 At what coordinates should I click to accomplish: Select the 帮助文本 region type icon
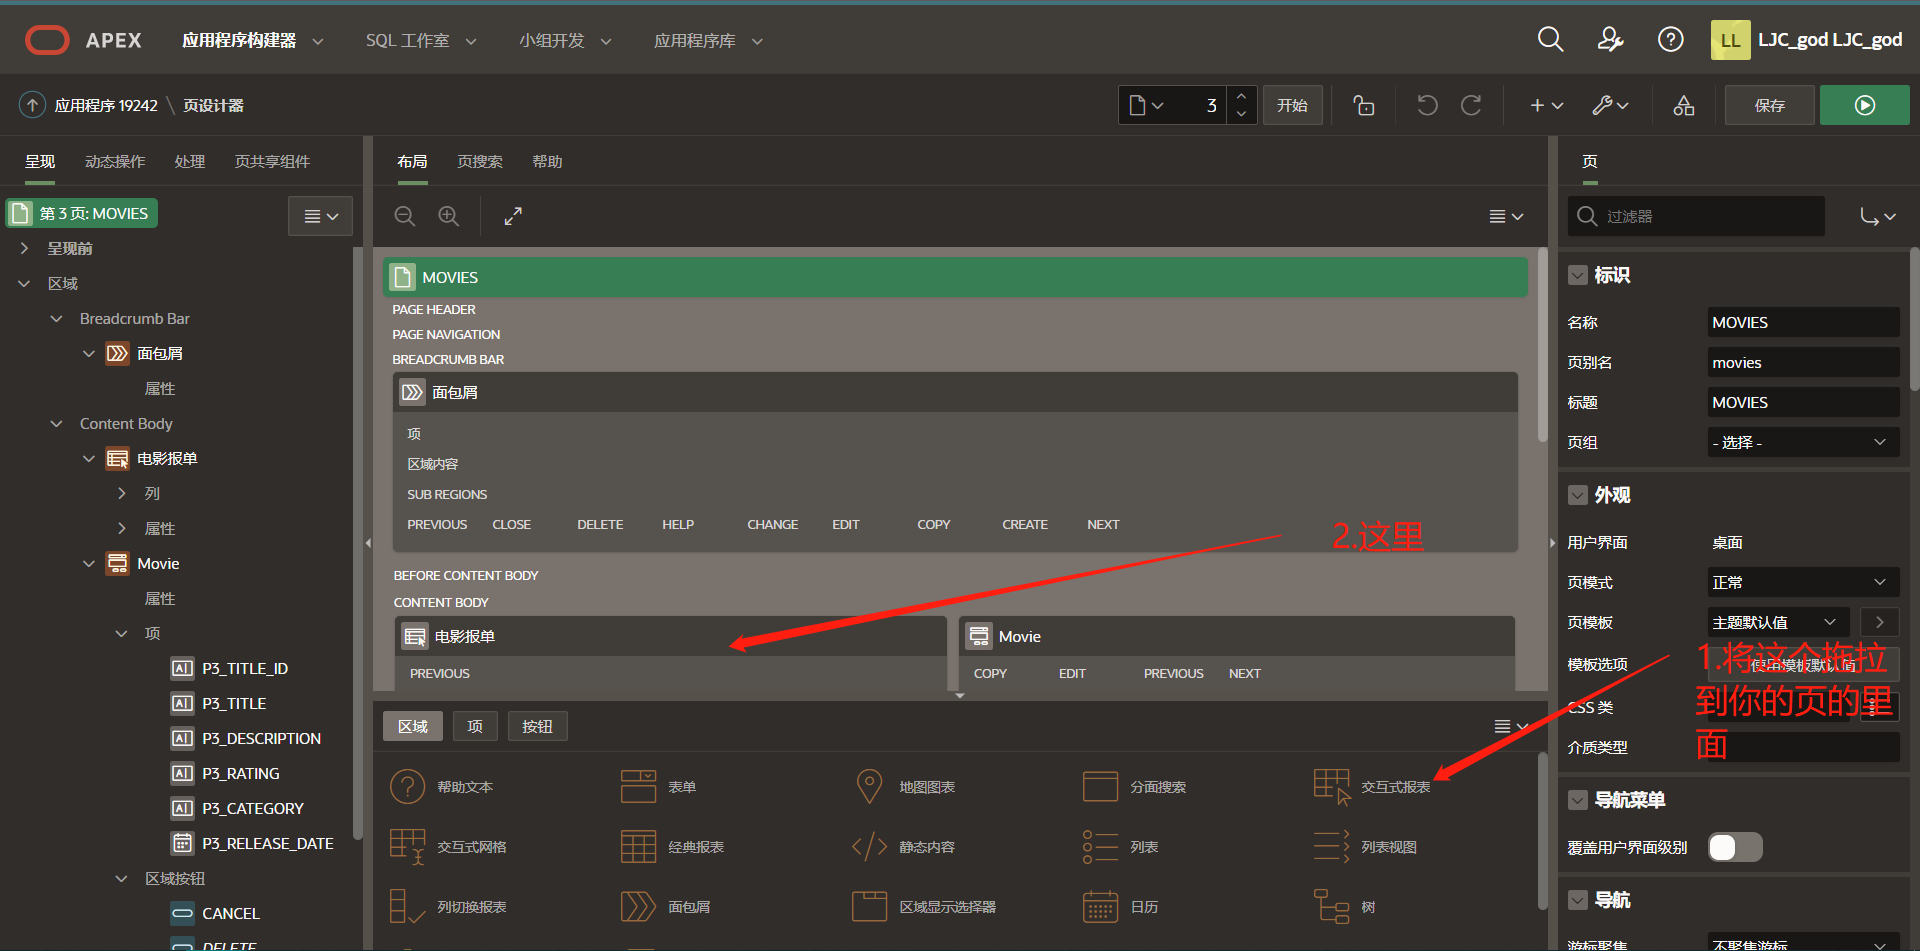407,787
